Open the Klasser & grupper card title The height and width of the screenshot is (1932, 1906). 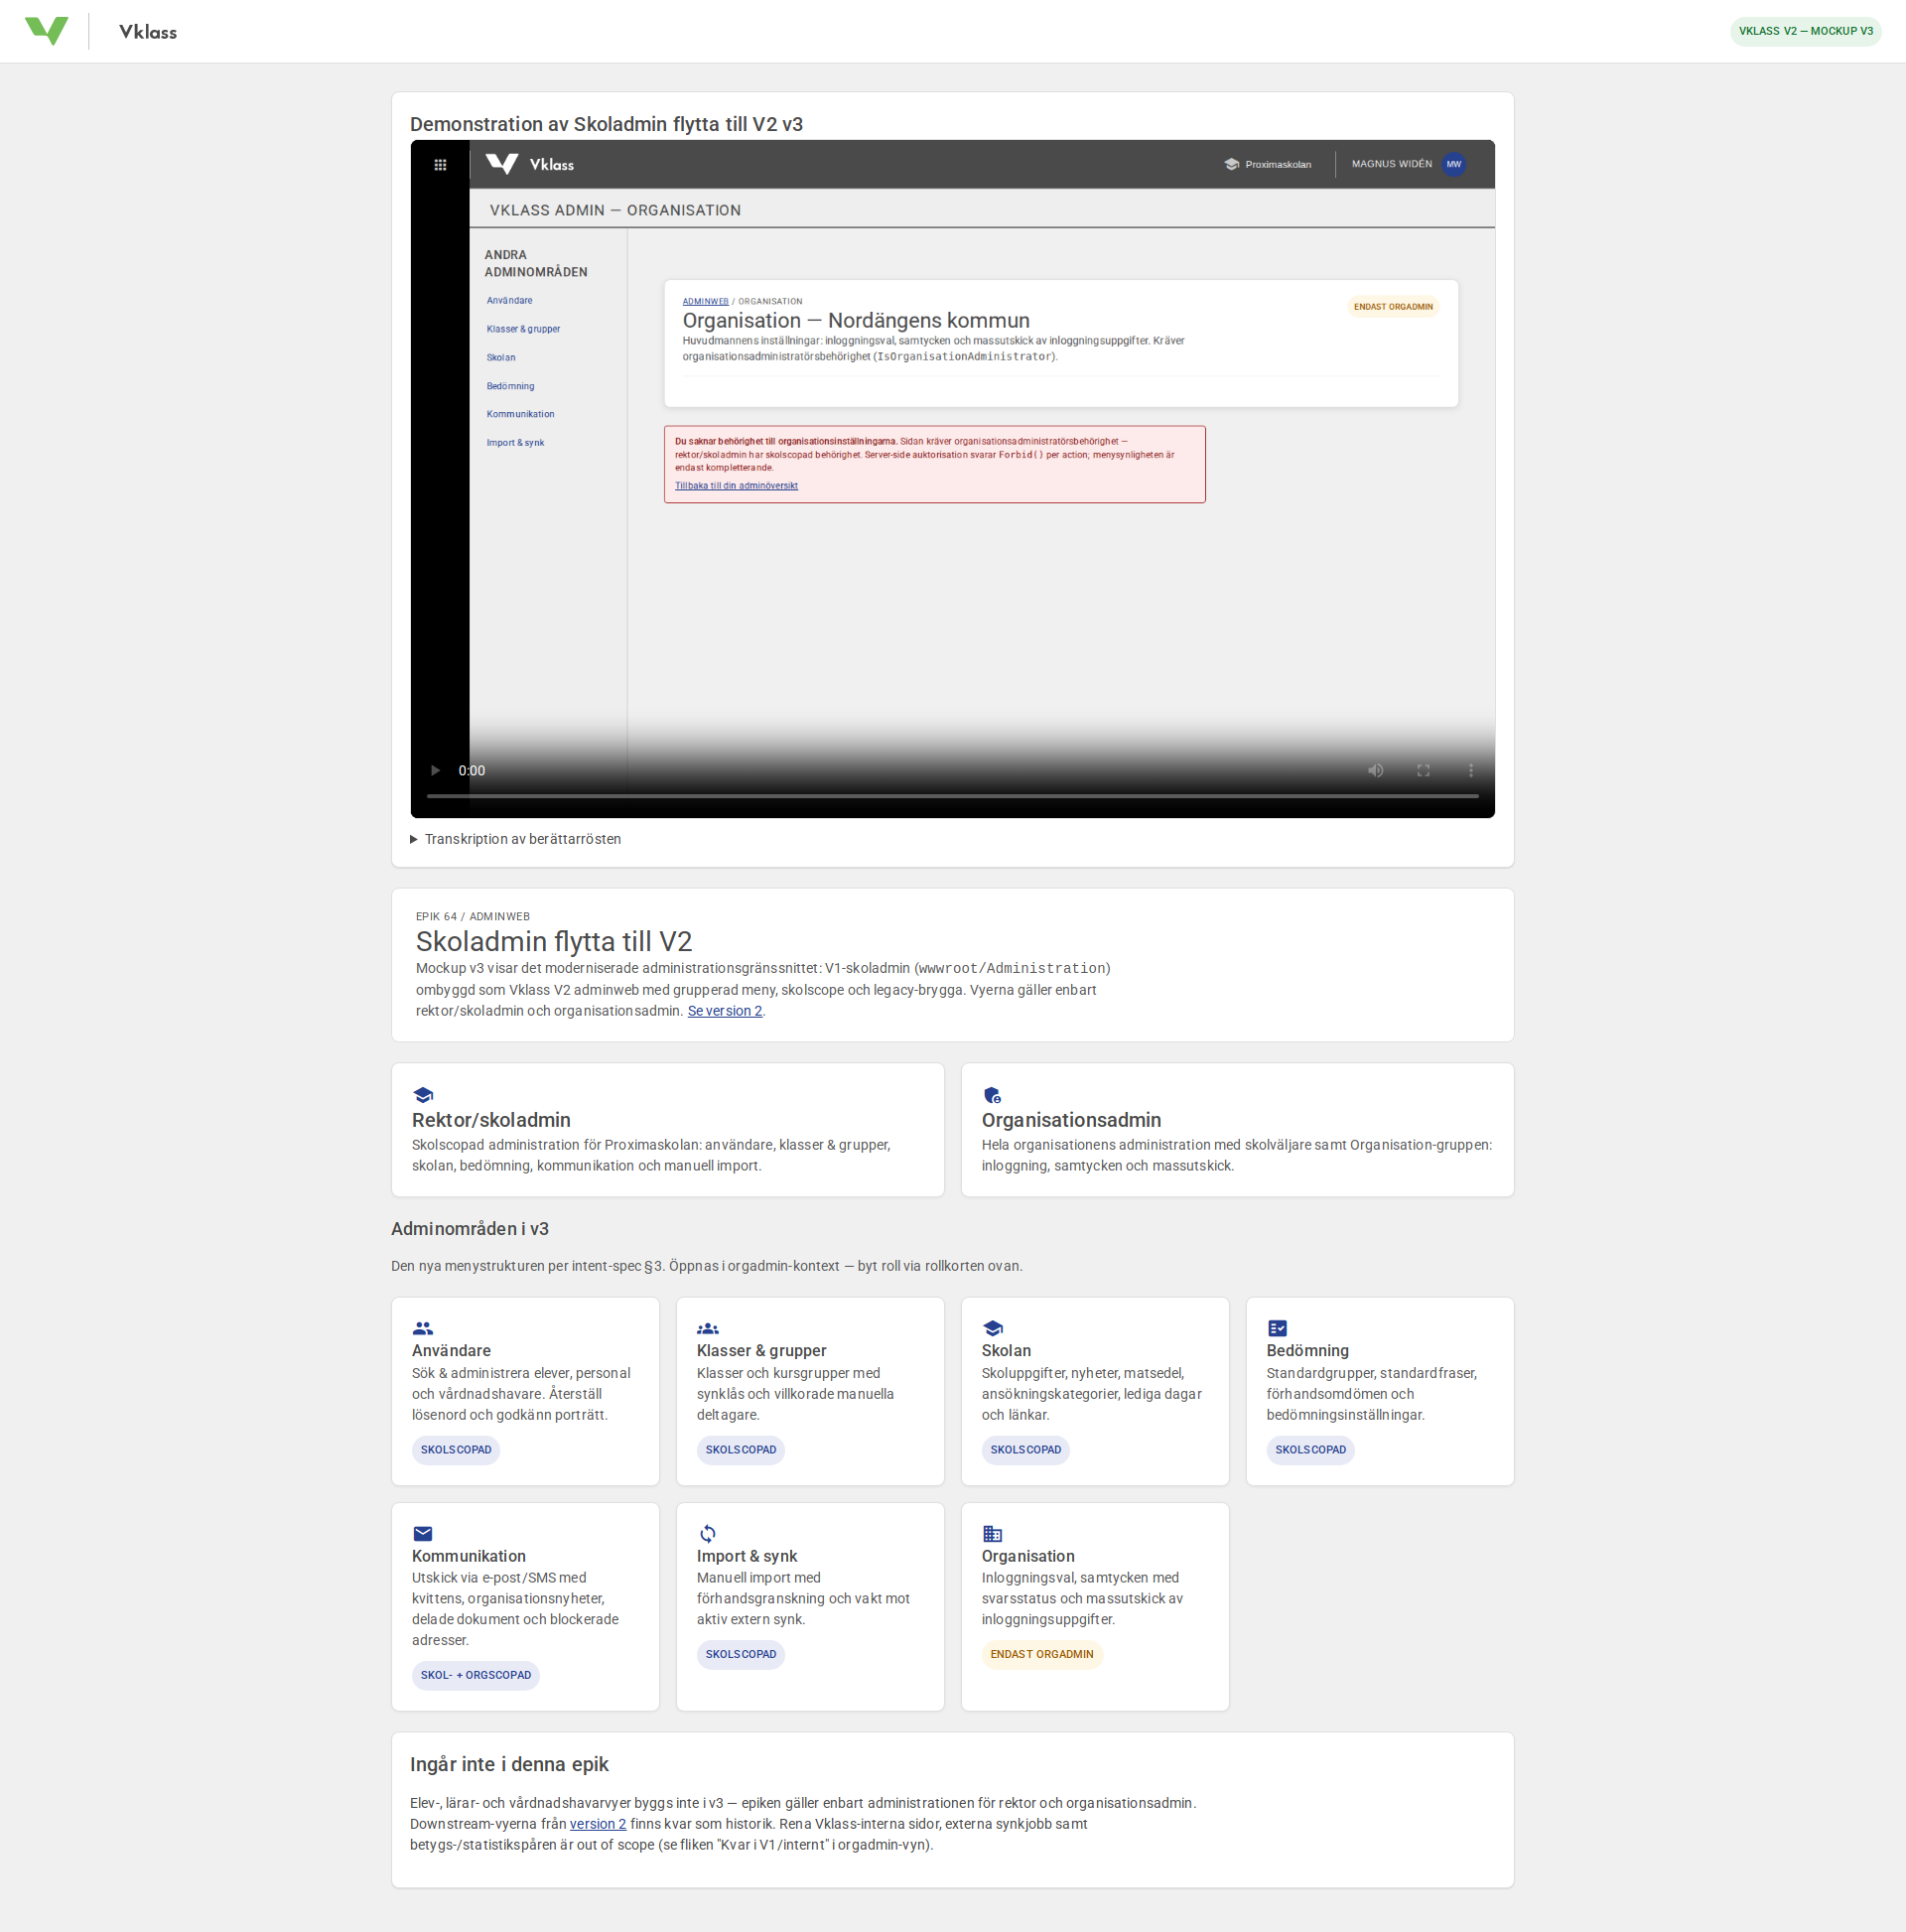[761, 1350]
